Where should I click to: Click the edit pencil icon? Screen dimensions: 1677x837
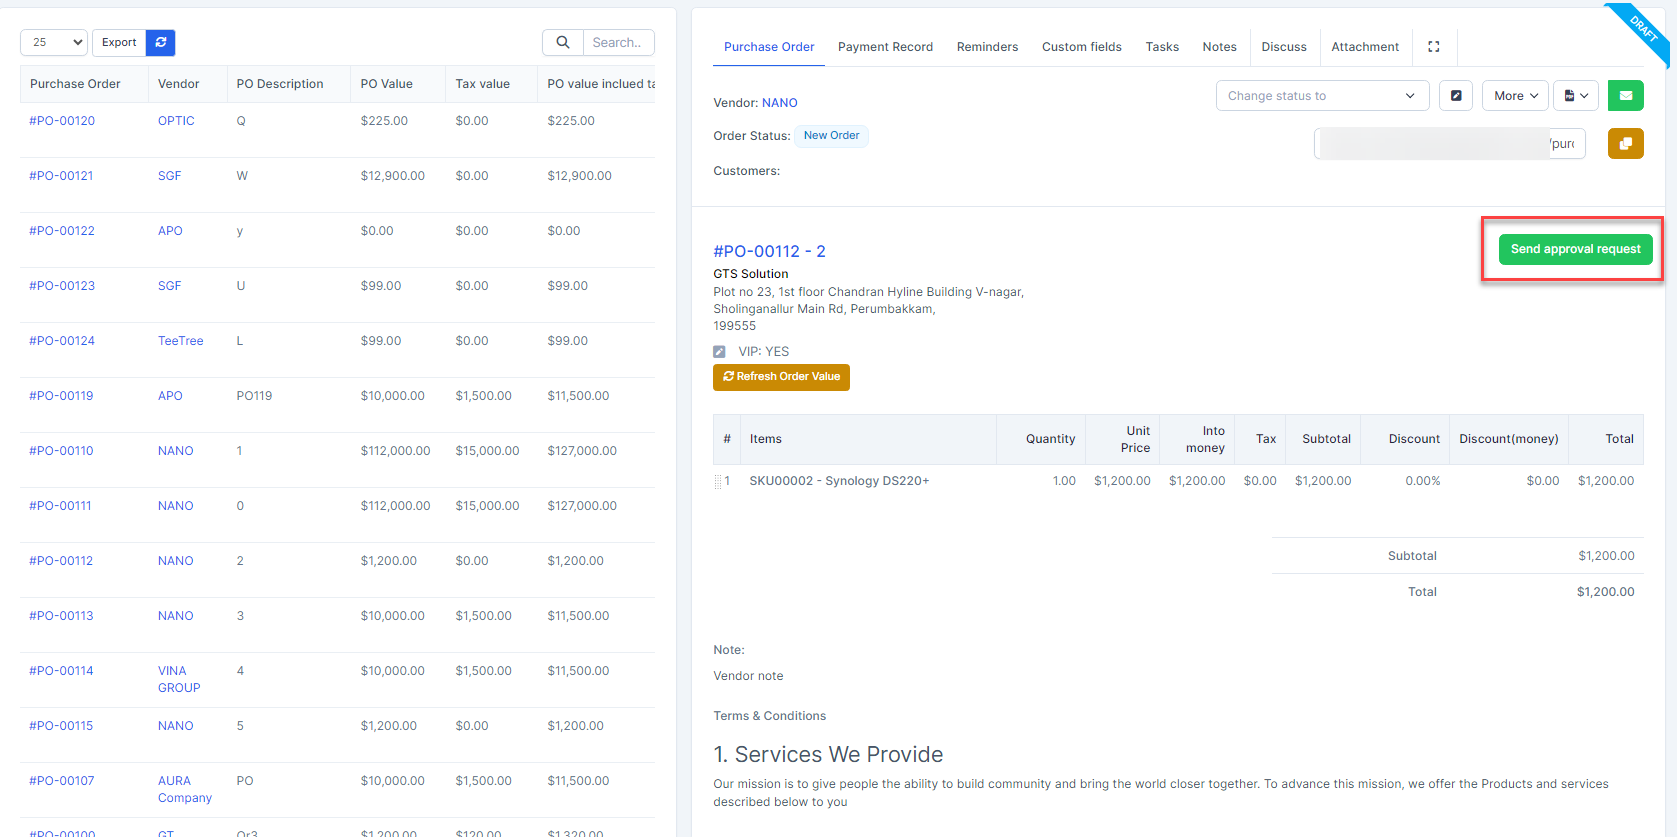tap(1456, 96)
